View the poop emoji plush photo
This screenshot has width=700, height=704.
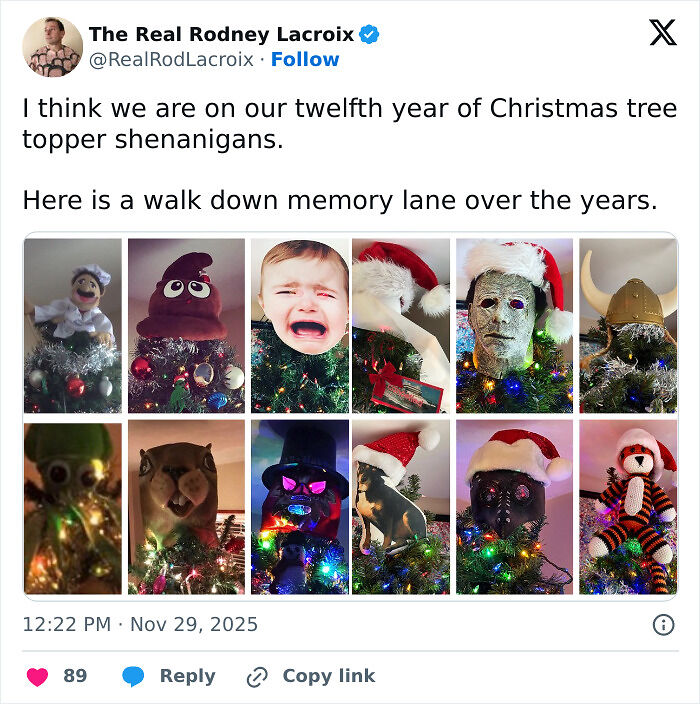186,326
